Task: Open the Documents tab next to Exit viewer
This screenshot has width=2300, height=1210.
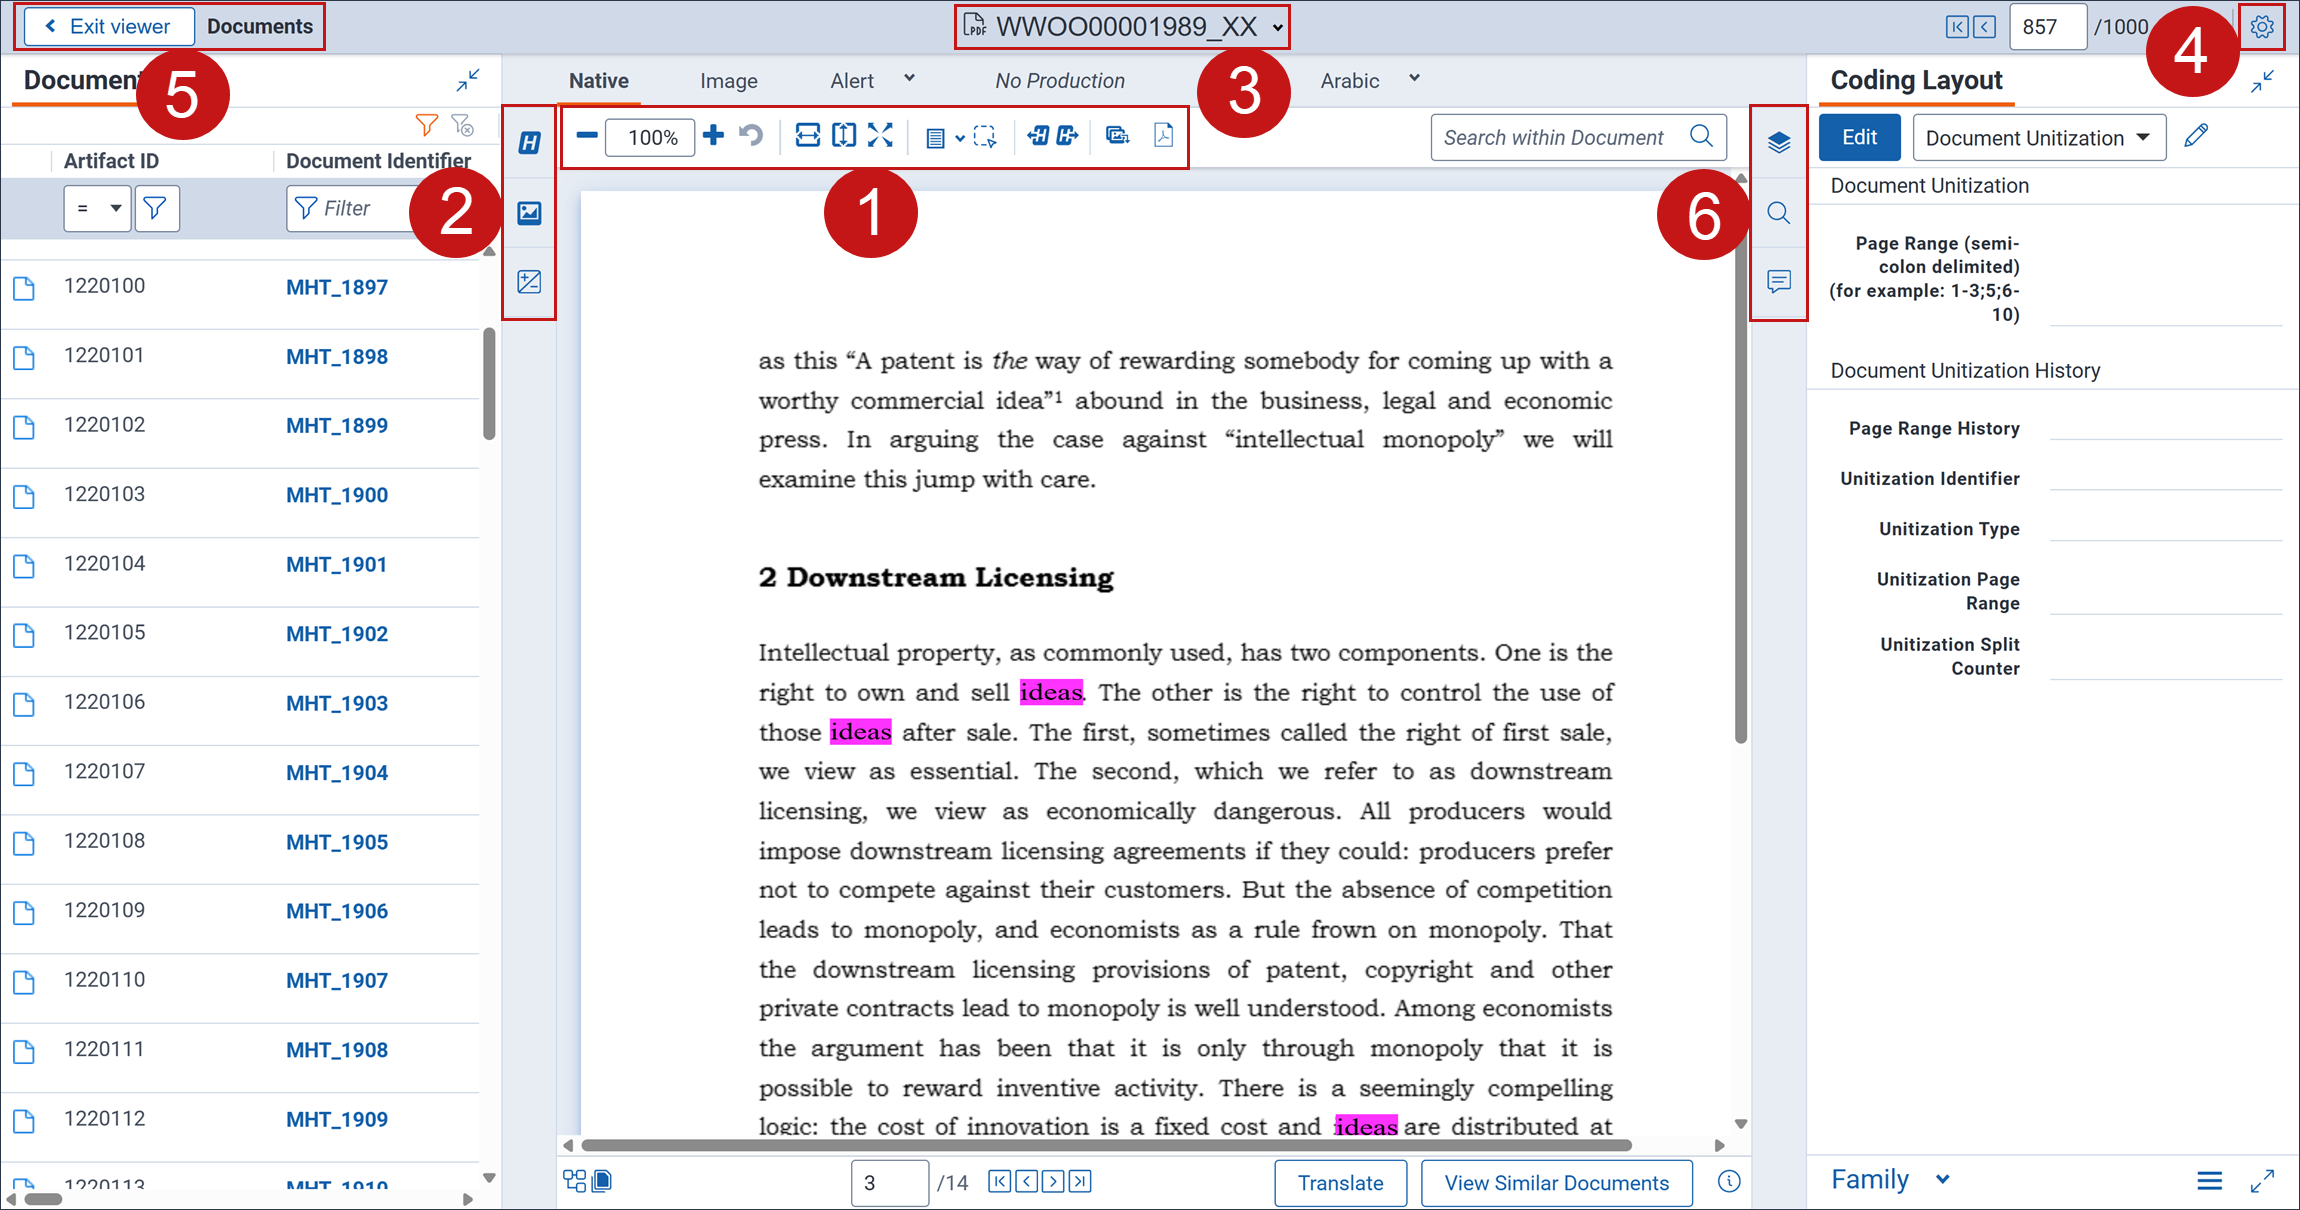Action: pyautogui.click(x=260, y=27)
